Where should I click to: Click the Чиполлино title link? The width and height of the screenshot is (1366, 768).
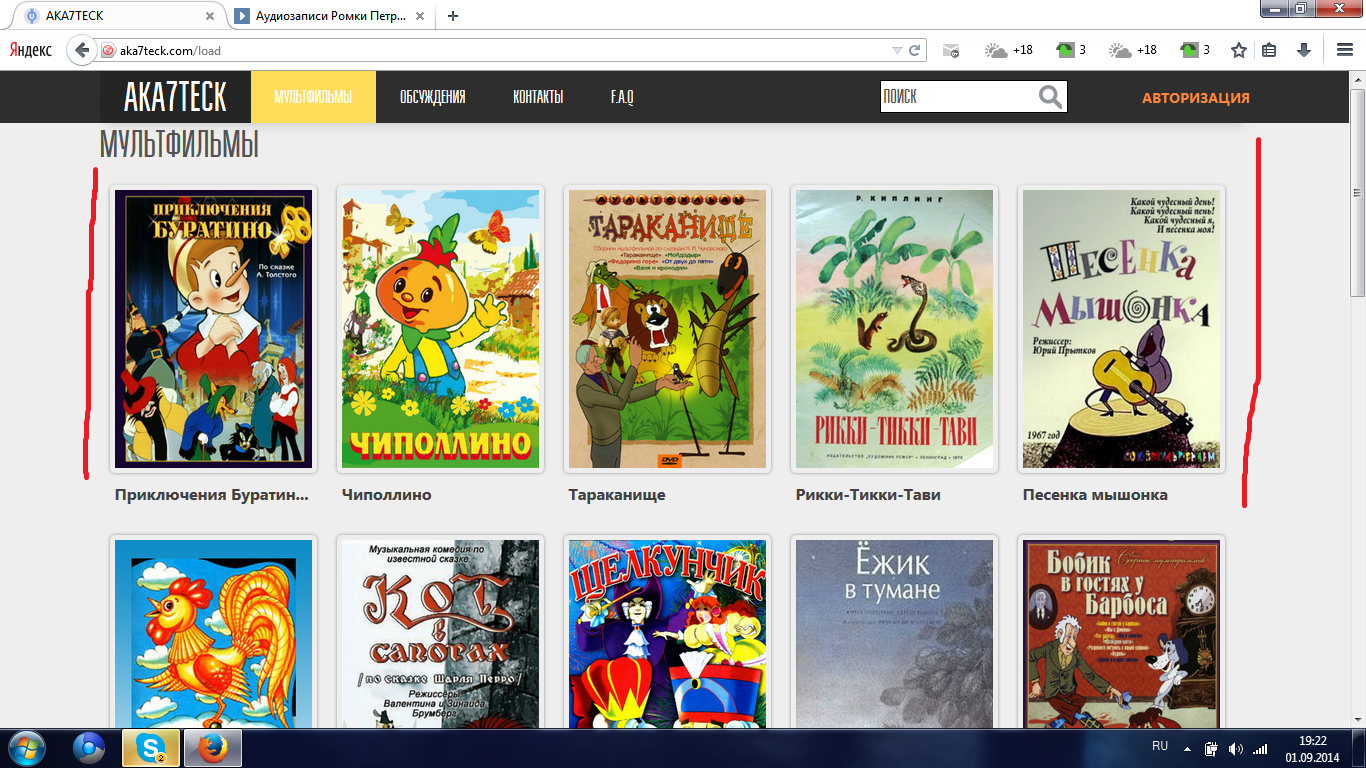(x=387, y=495)
